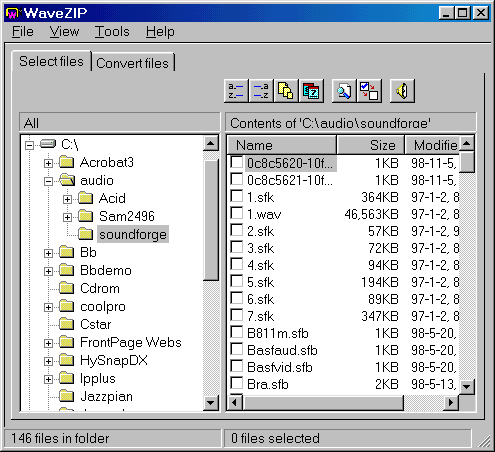The image size is (495, 452).
Task: Click the sort descending toolbar icon
Action: pyautogui.click(x=261, y=91)
